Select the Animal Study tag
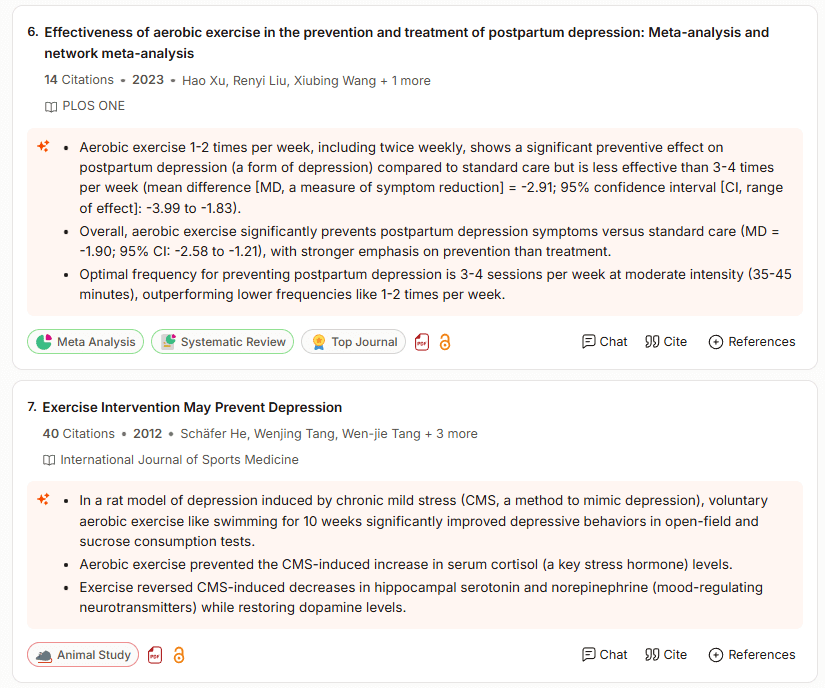The width and height of the screenshot is (825, 688). pos(83,655)
